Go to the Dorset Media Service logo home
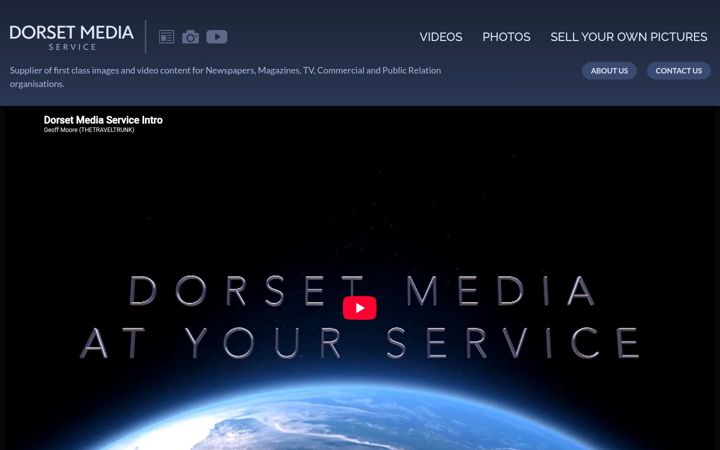The width and height of the screenshot is (720, 450). tap(72, 37)
